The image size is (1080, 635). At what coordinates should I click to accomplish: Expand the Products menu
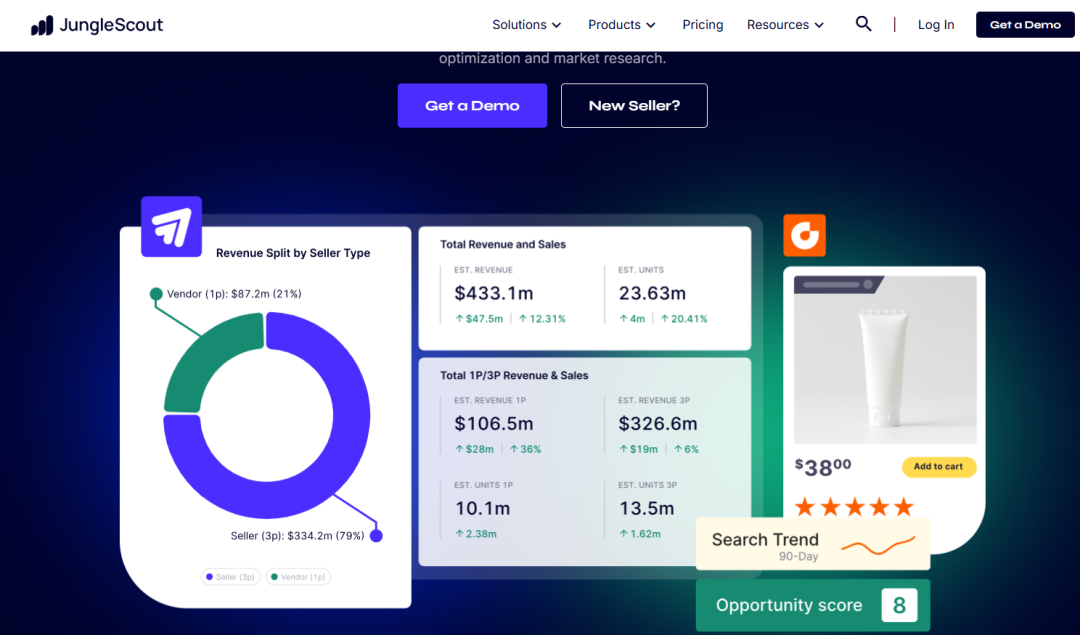click(622, 25)
